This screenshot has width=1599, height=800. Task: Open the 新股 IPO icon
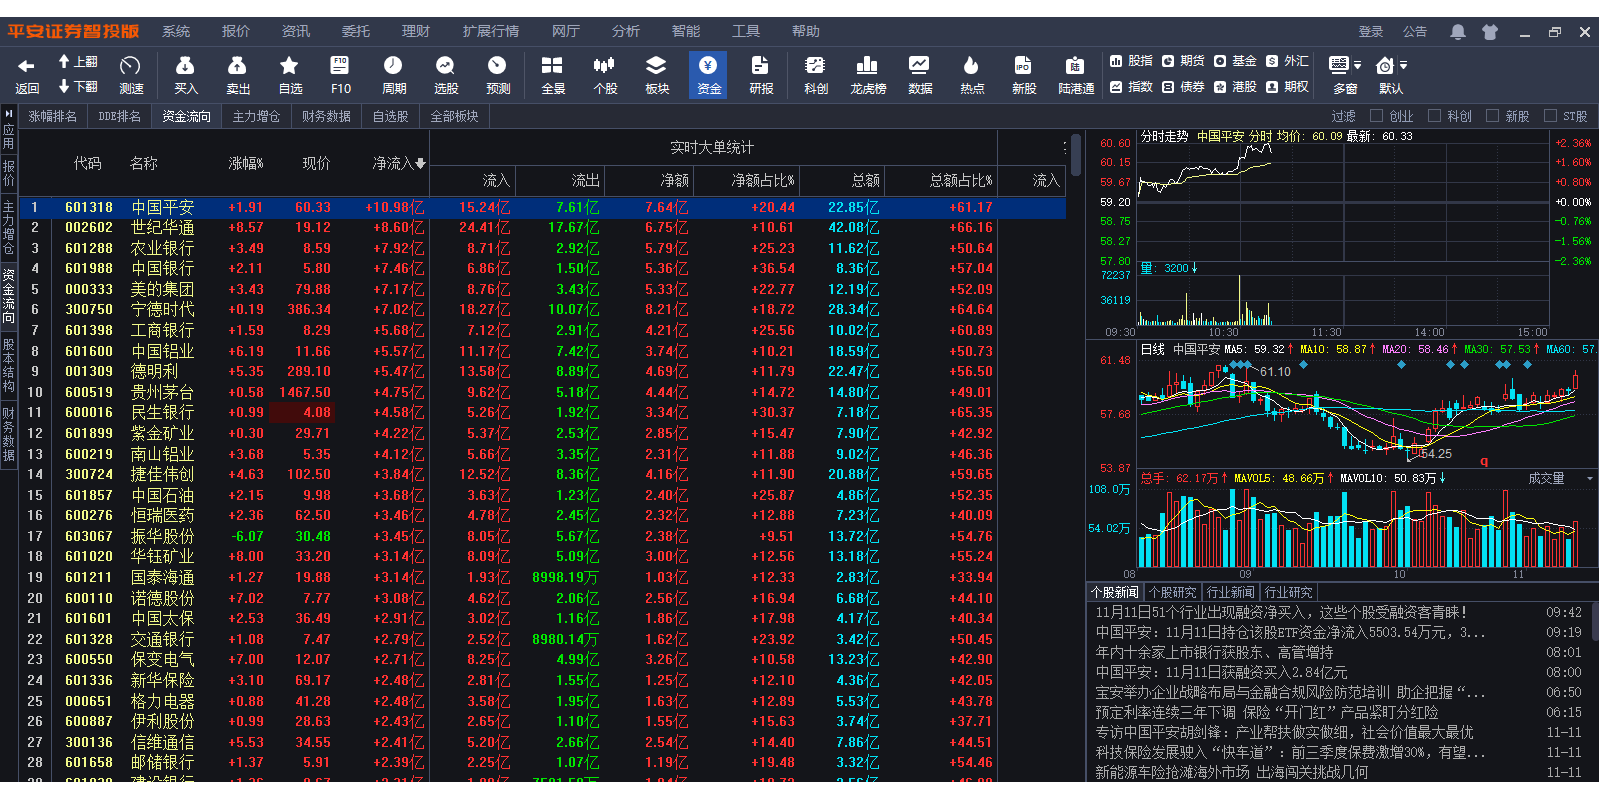point(1023,74)
